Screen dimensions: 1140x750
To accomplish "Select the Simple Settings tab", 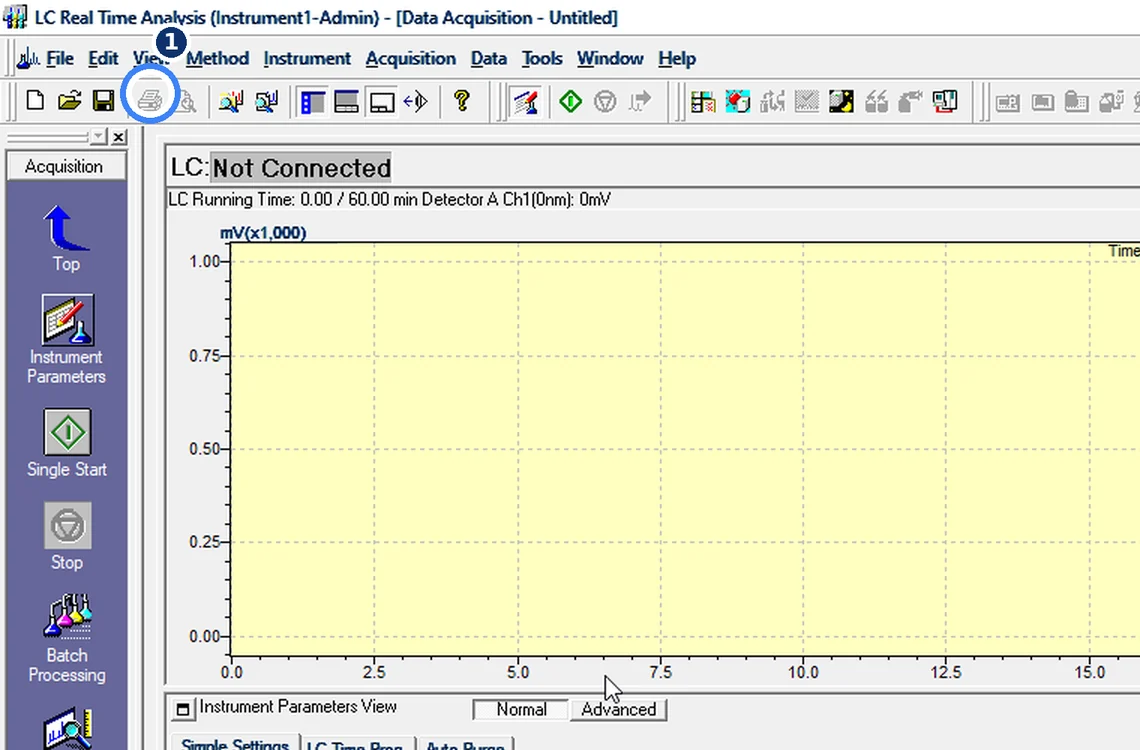I will (x=235, y=744).
